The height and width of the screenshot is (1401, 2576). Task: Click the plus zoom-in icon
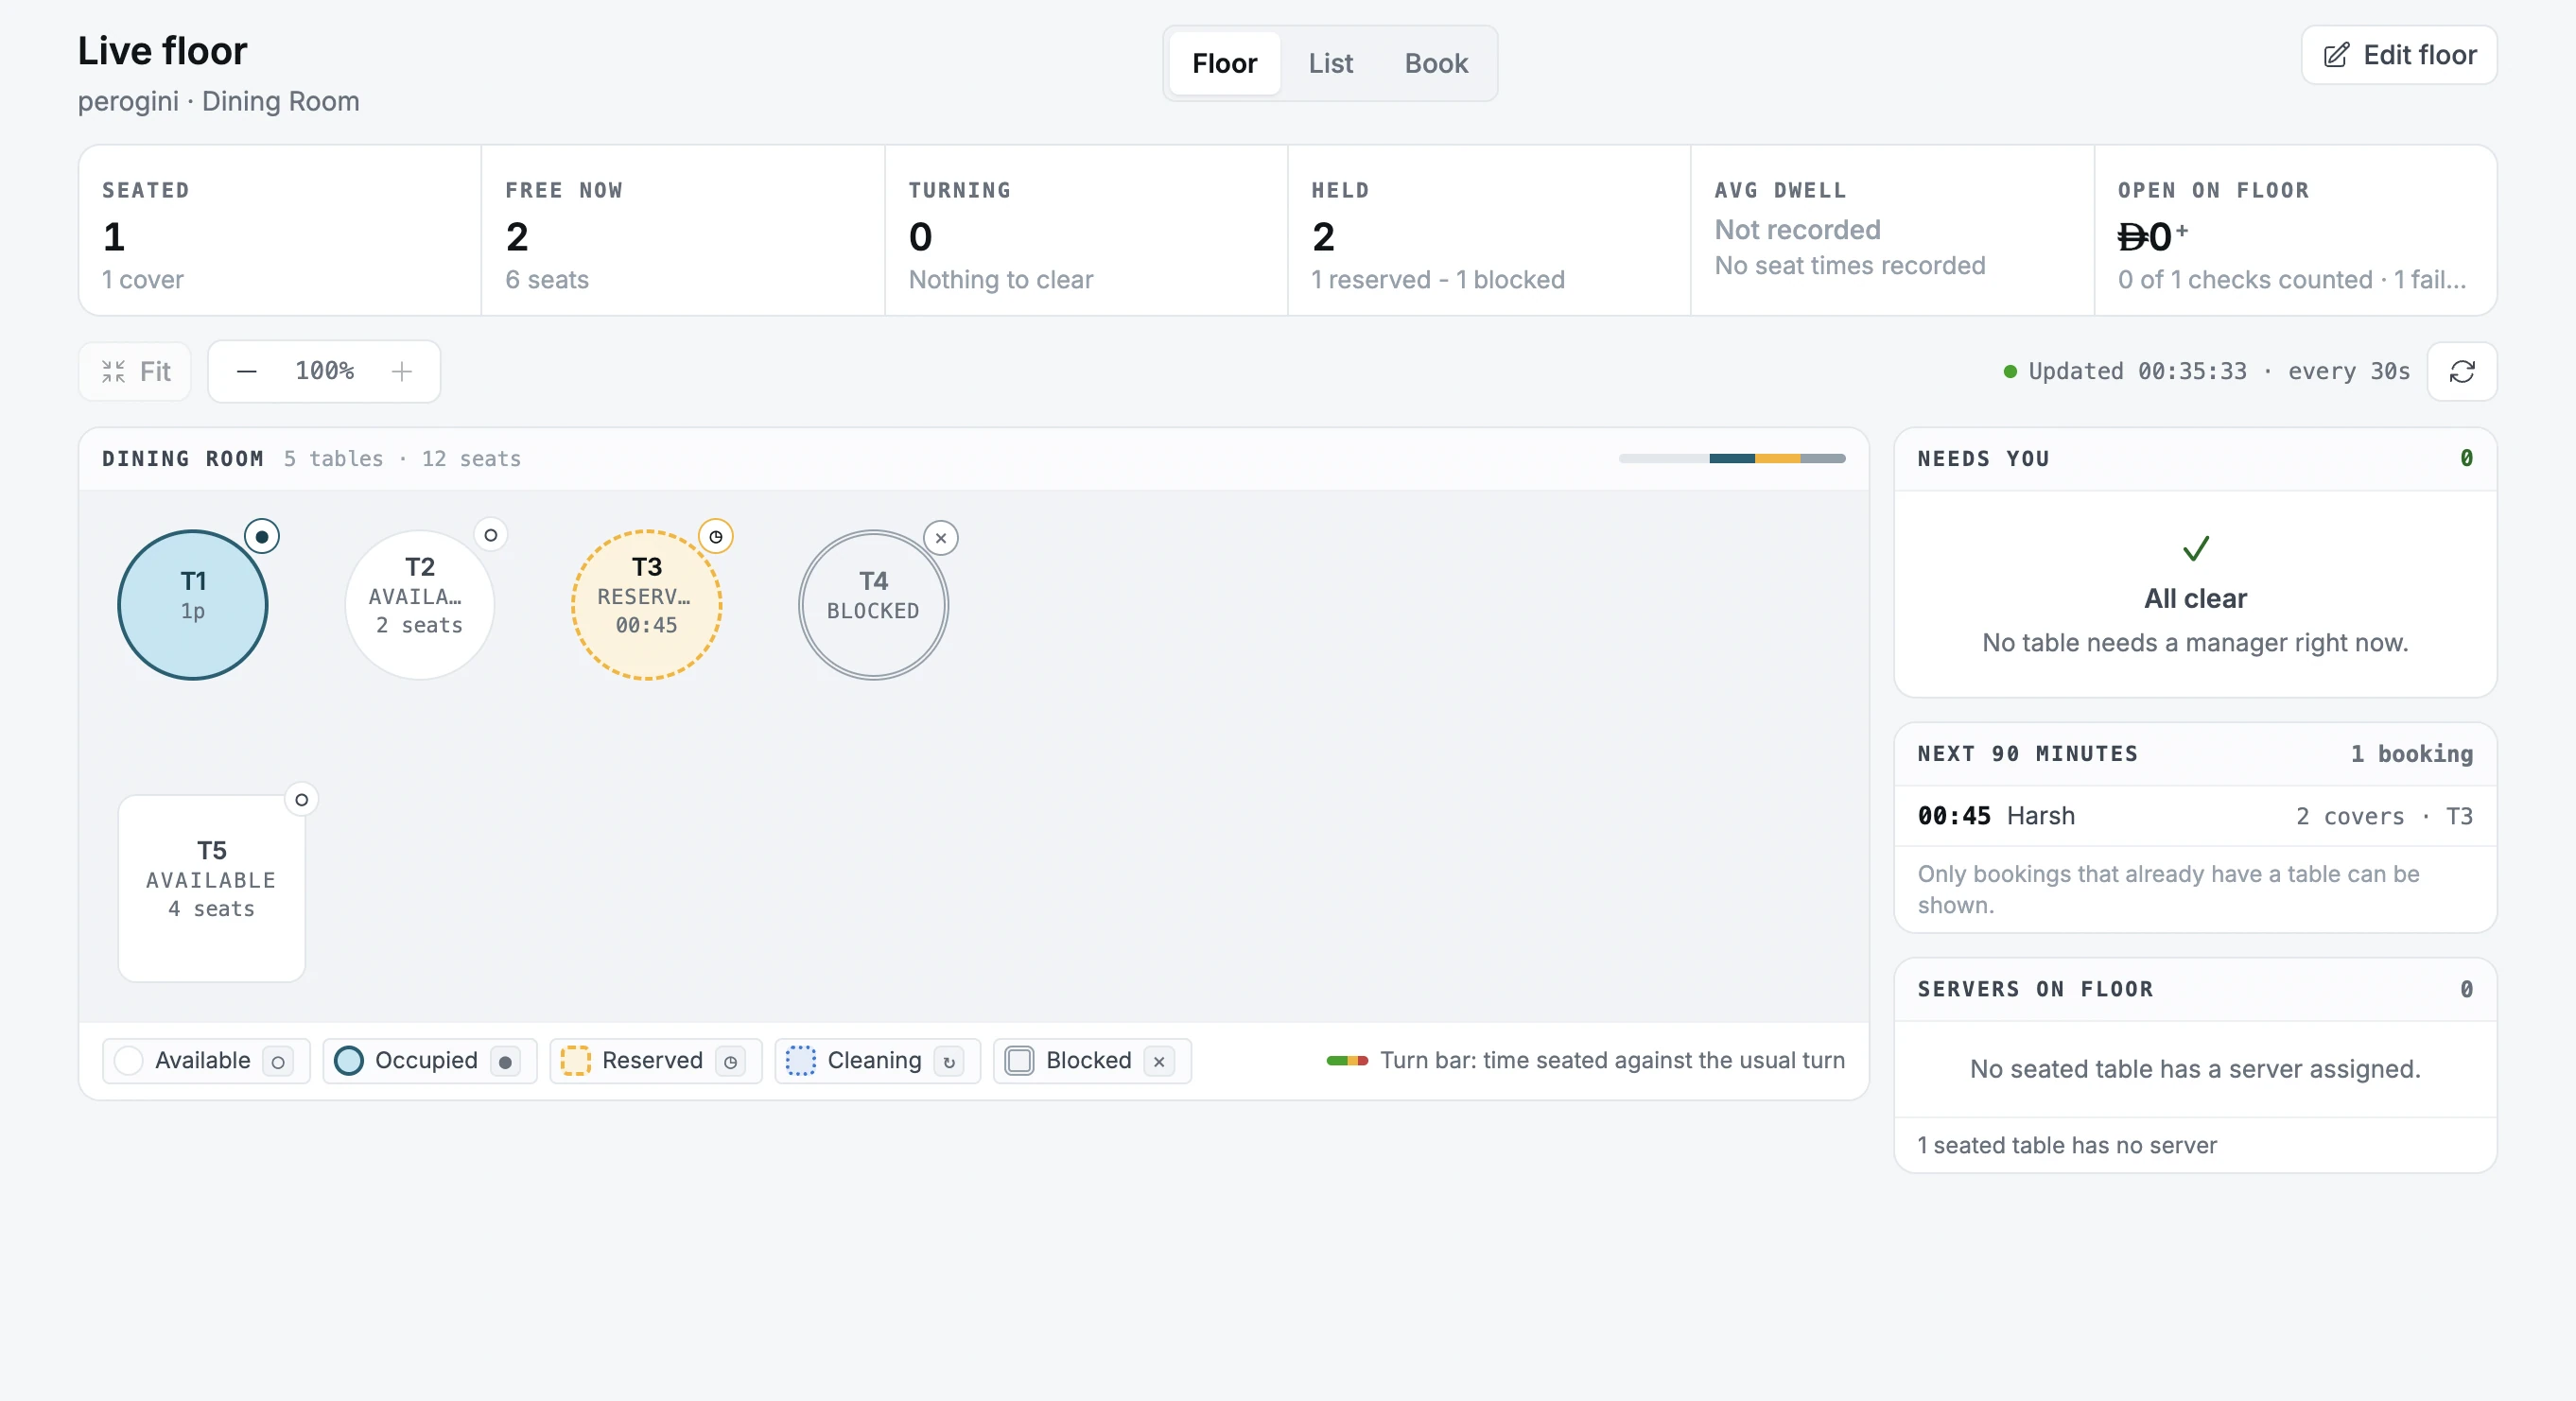click(402, 372)
